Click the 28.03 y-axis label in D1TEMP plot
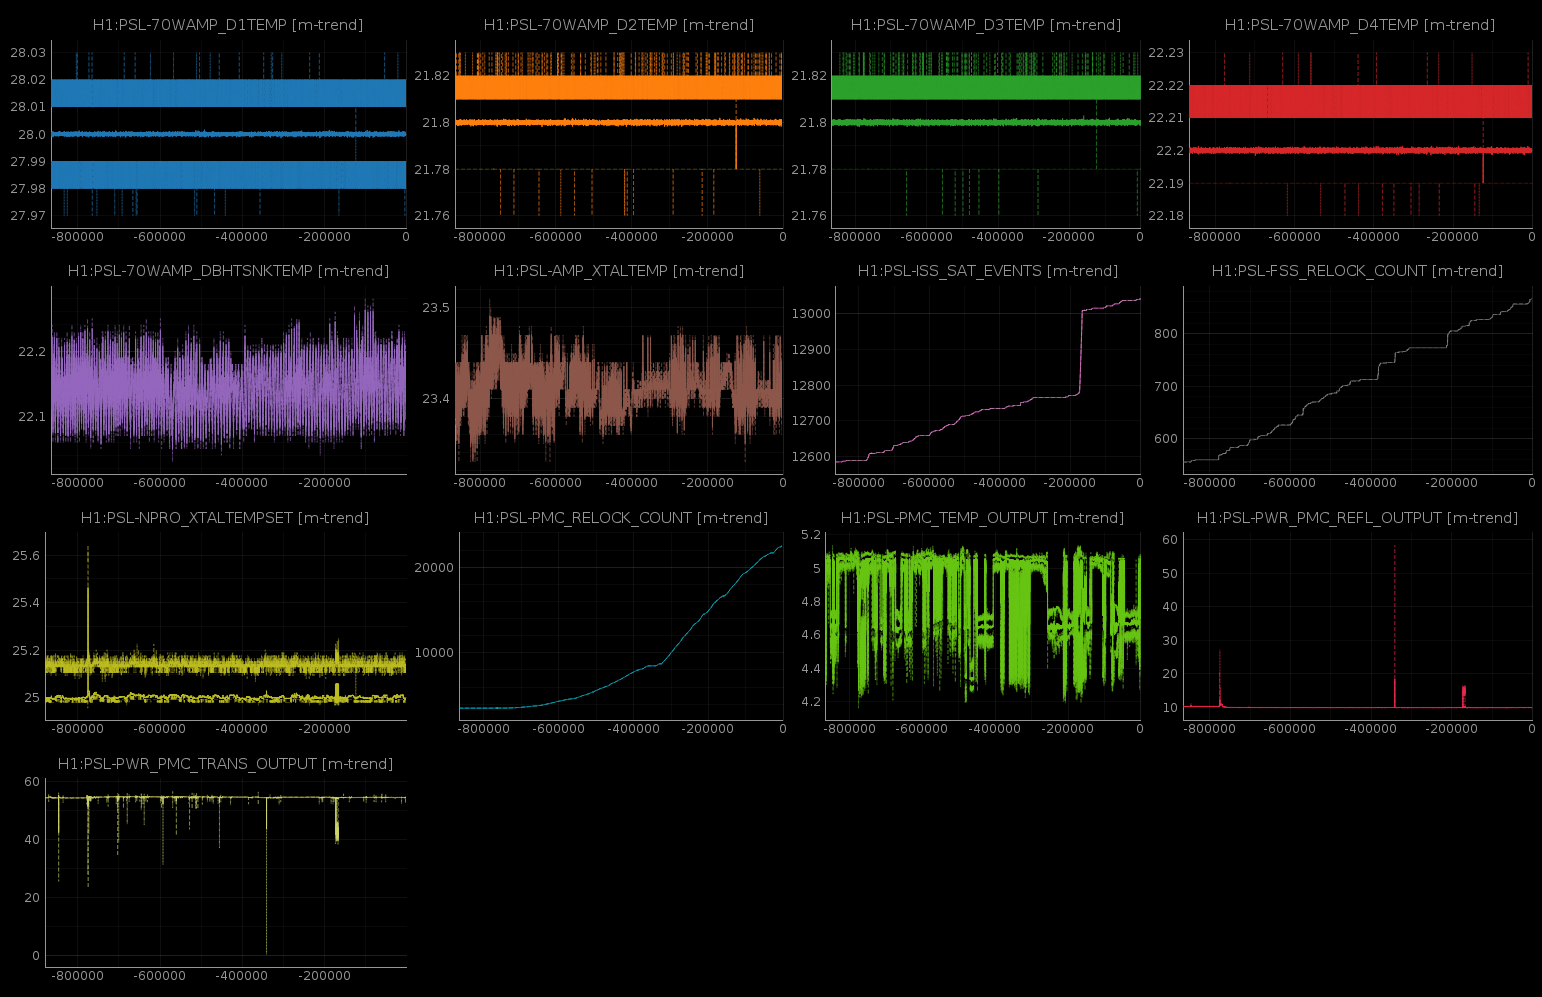The image size is (1542, 997). click(28, 53)
